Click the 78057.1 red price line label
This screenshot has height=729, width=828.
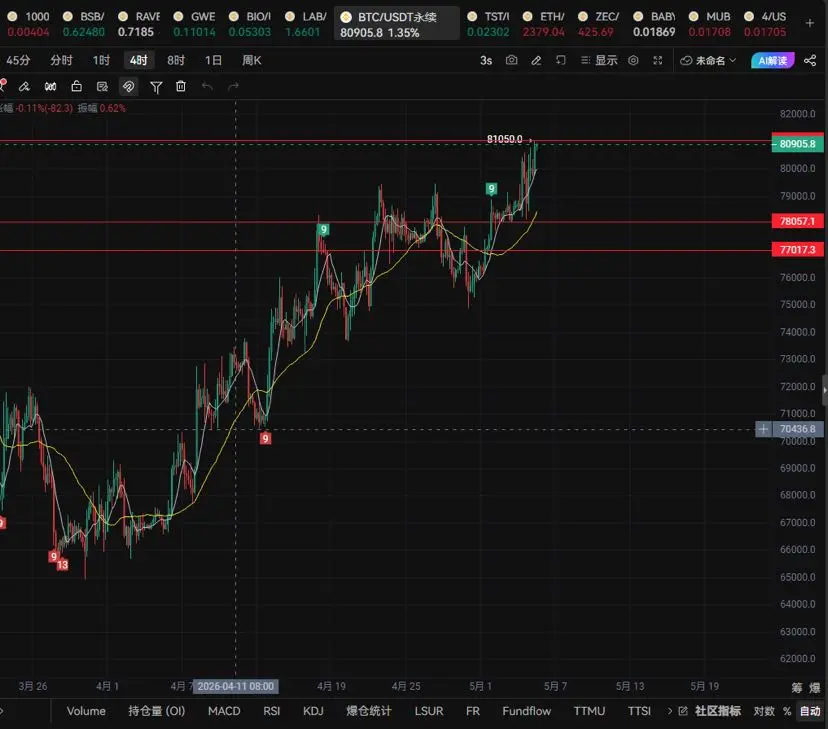797,221
